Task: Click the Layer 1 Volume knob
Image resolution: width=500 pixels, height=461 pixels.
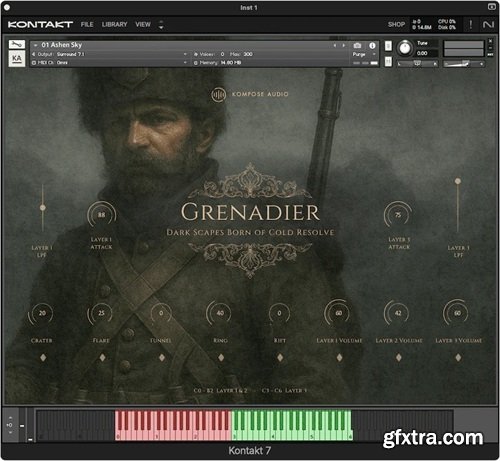Action: [x=338, y=313]
